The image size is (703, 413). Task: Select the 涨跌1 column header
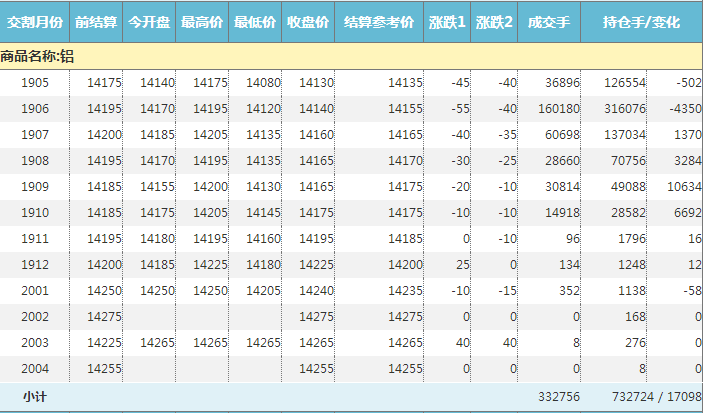447,21
